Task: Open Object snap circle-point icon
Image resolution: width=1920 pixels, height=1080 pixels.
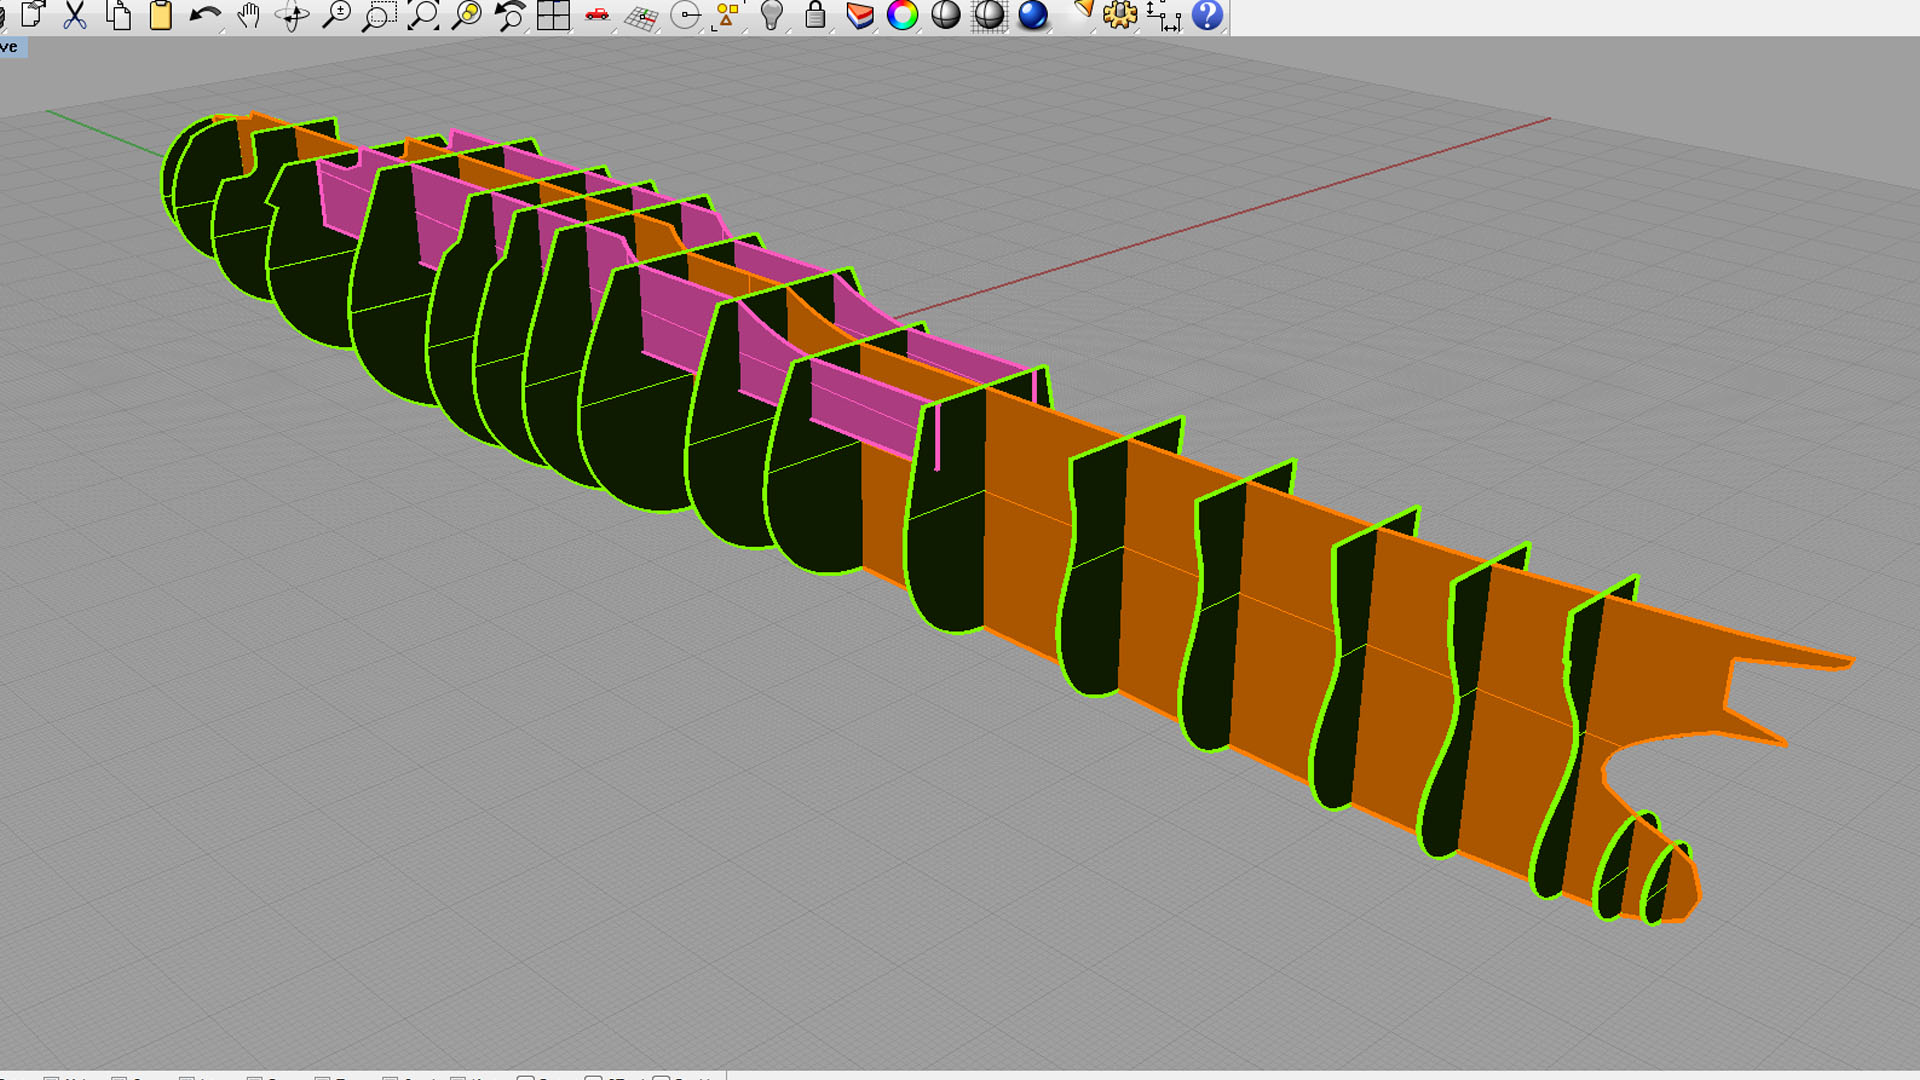Action: [686, 15]
